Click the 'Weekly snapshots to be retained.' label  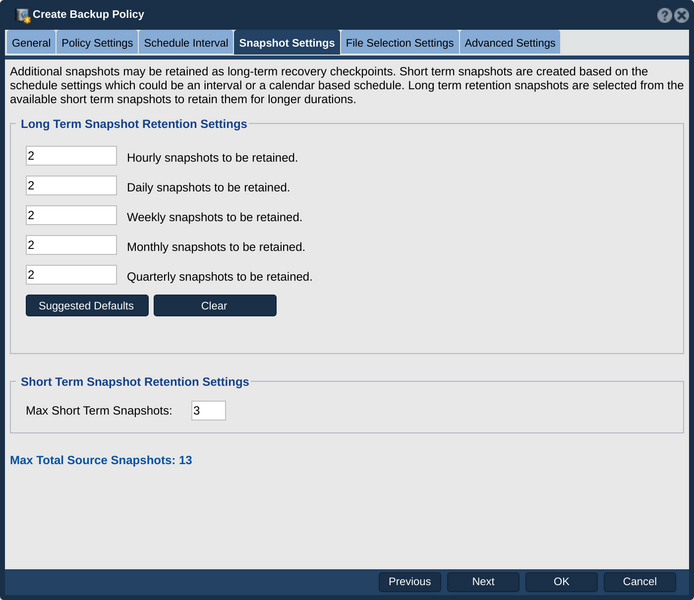pos(215,217)
